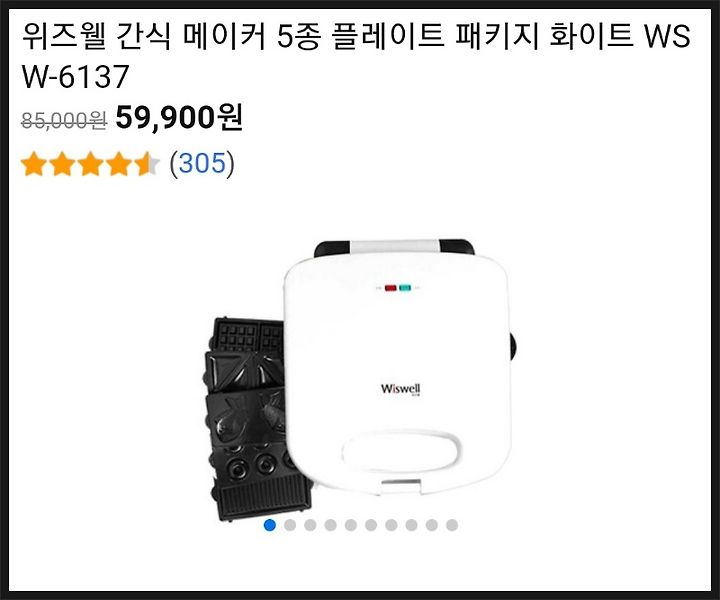The image size is (720, 600).
Task: Click the orange star rating icons
Action: pyautogui.click(x=90, y=164)
